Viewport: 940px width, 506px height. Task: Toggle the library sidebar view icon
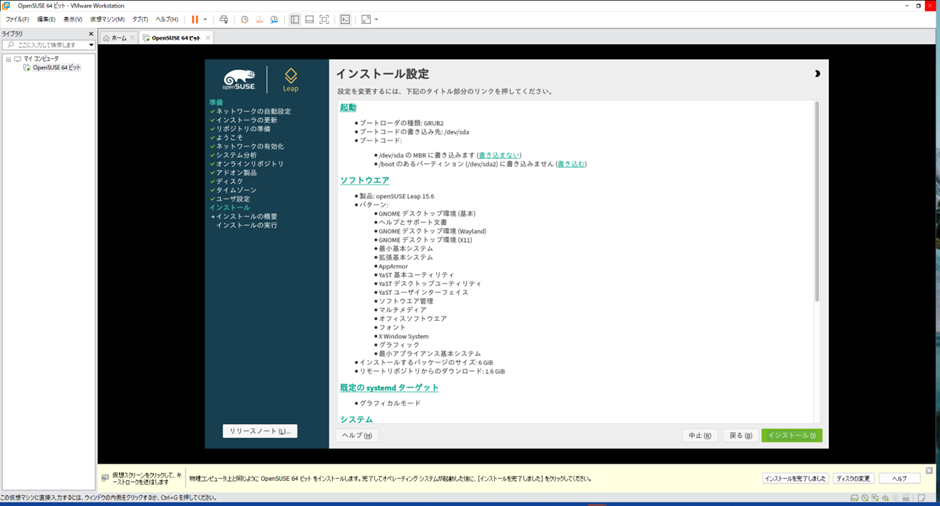[294, 19]
